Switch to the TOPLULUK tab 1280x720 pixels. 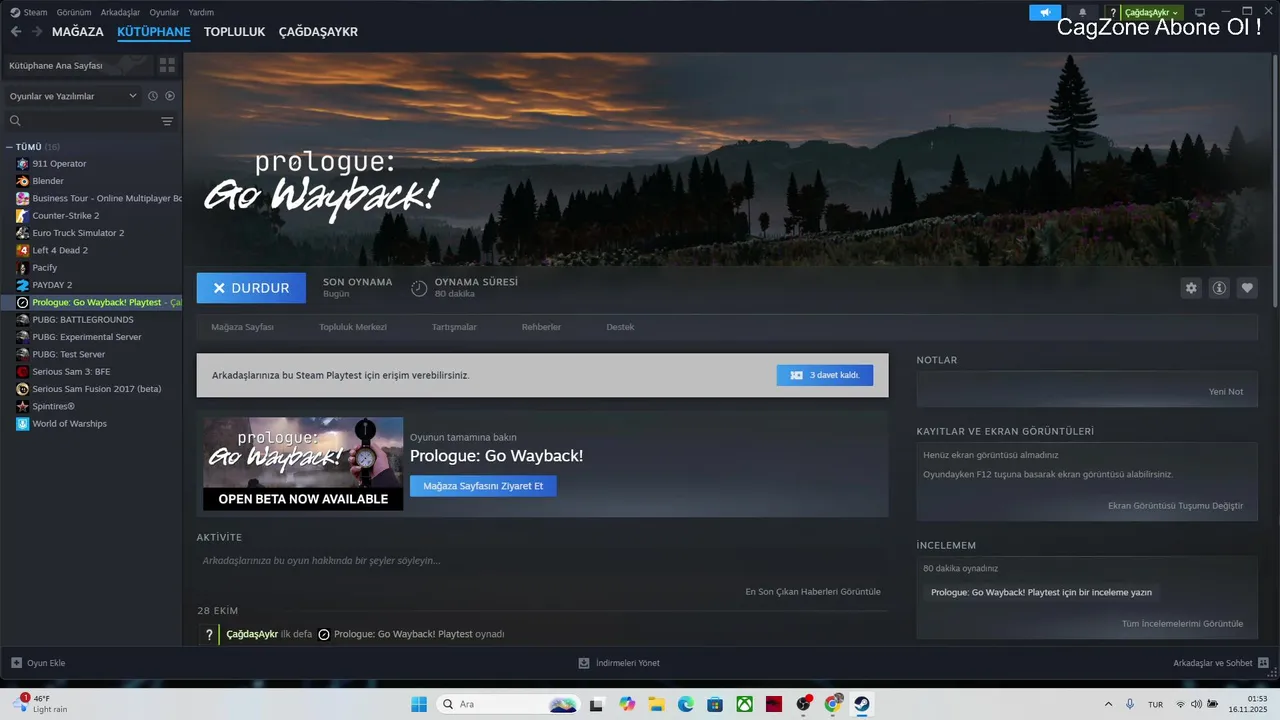(x=234, y=32)
